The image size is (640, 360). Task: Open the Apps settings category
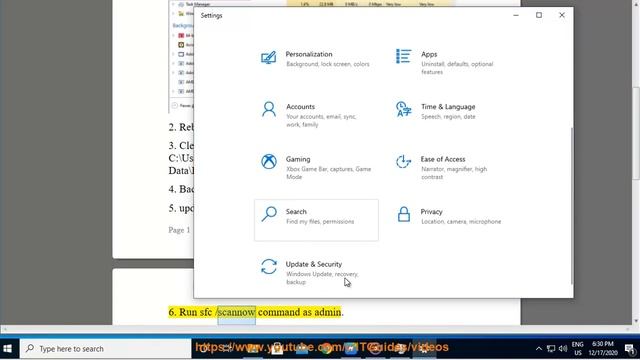[451, 62]
